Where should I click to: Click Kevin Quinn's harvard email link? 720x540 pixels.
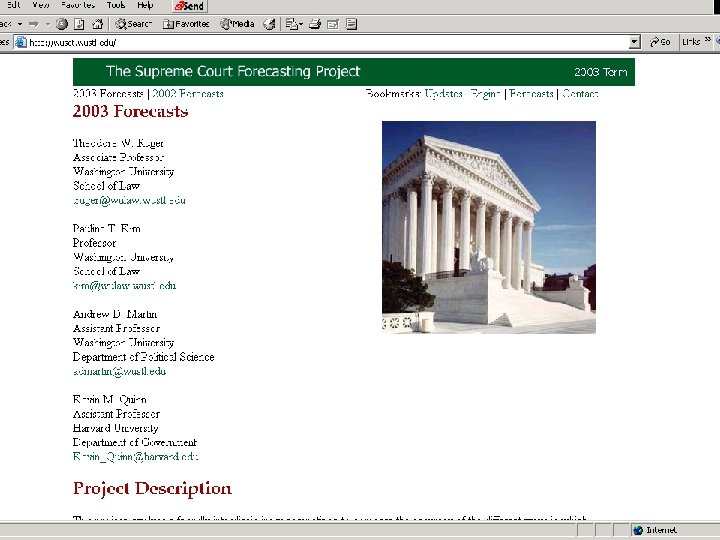pos(135,456)
